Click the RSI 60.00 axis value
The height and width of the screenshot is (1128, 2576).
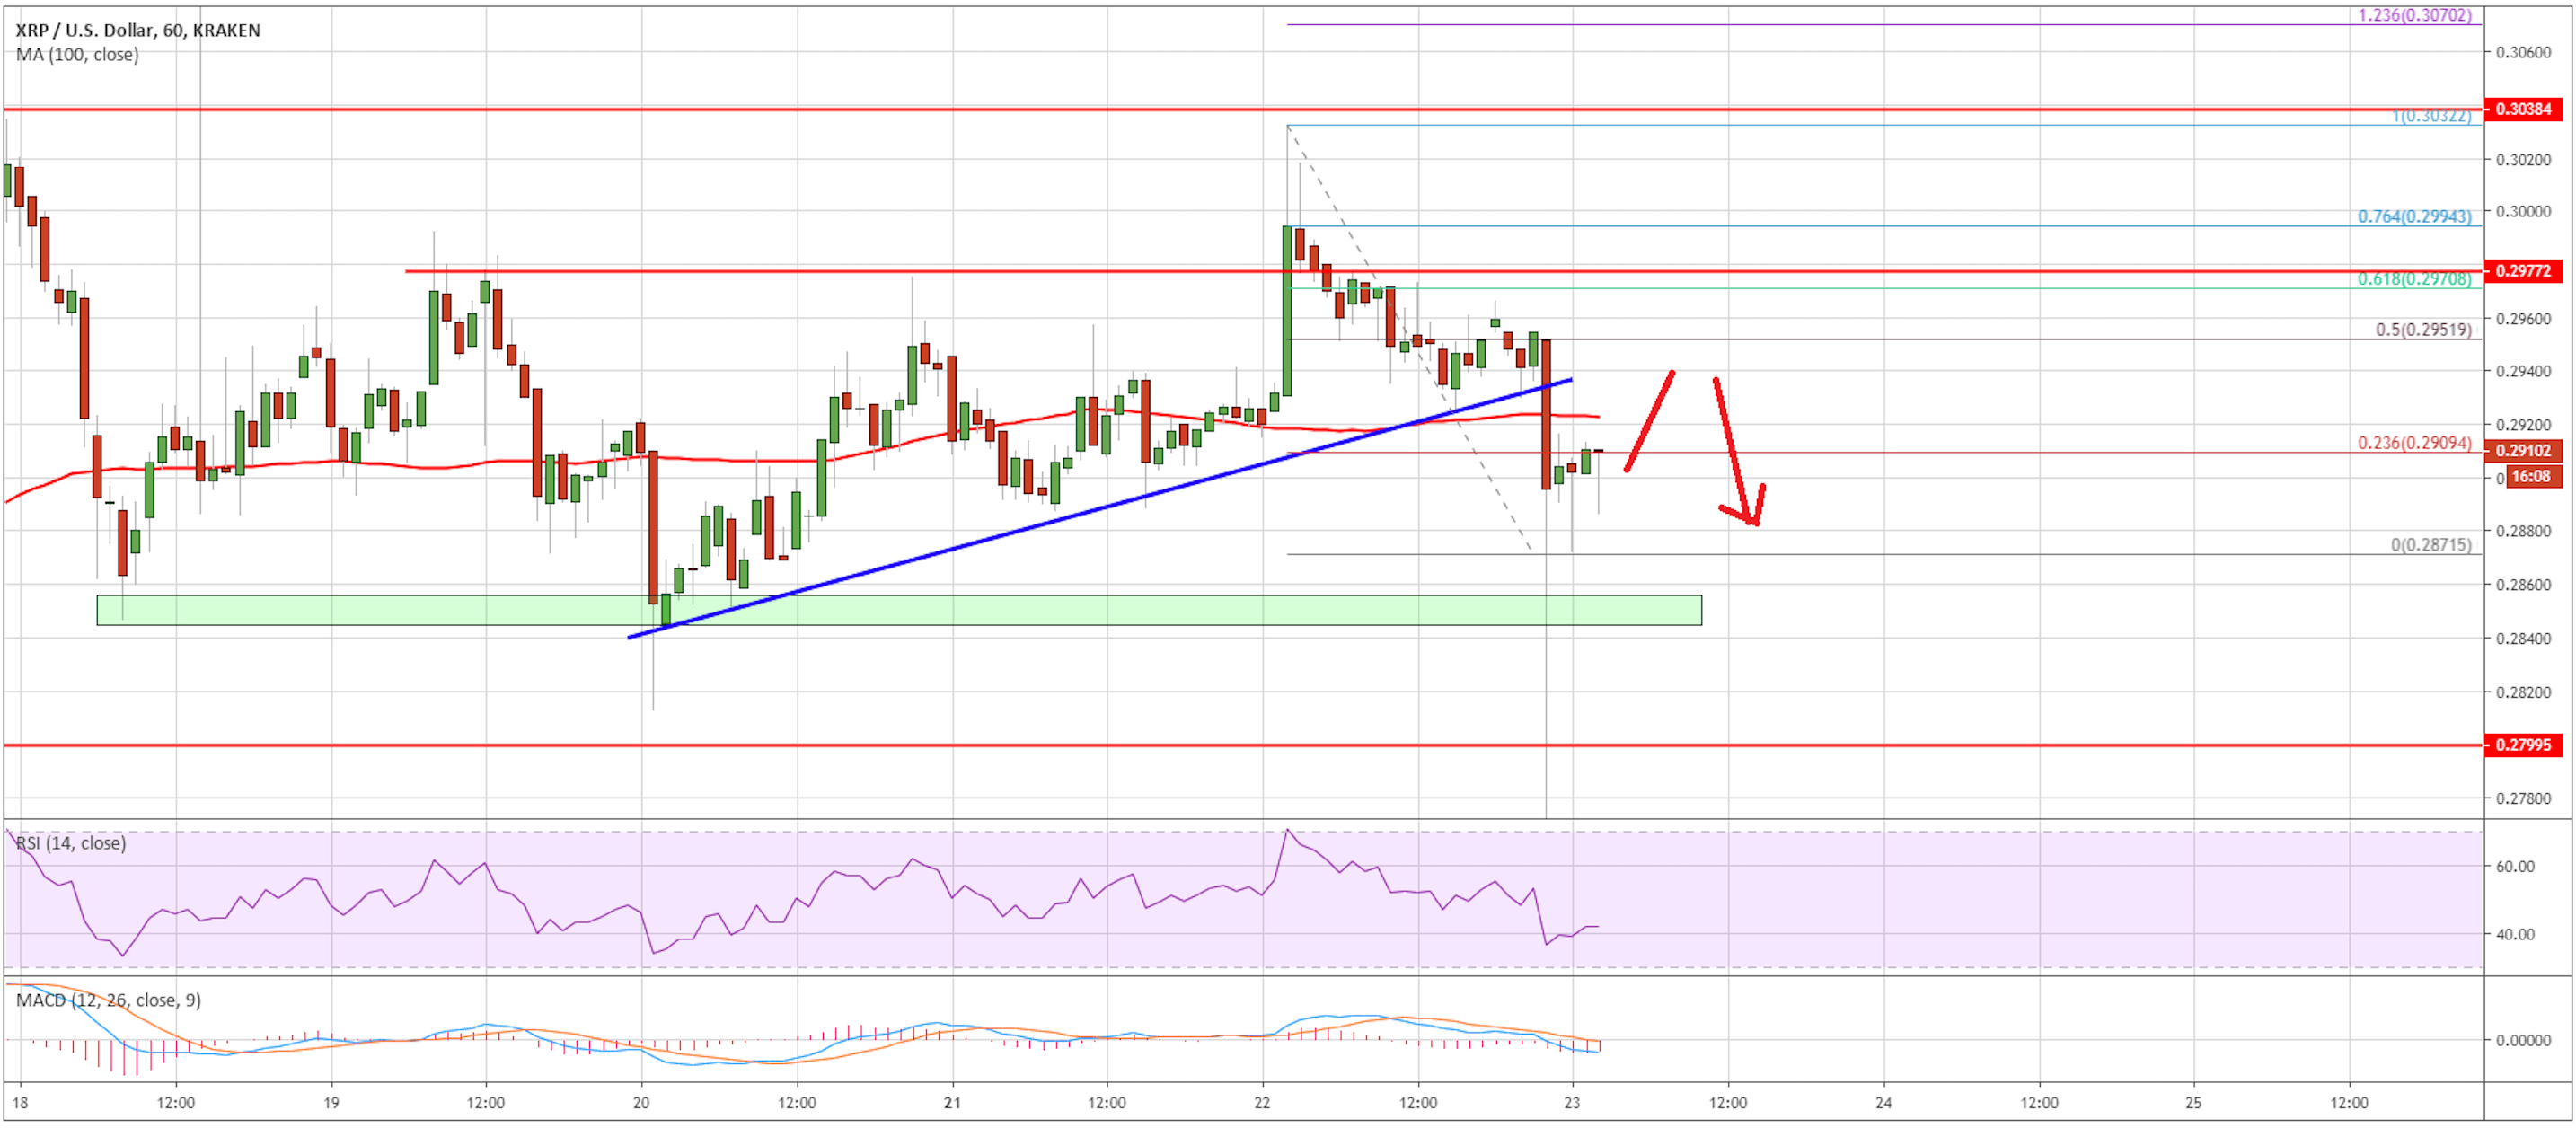[2515, 867]
